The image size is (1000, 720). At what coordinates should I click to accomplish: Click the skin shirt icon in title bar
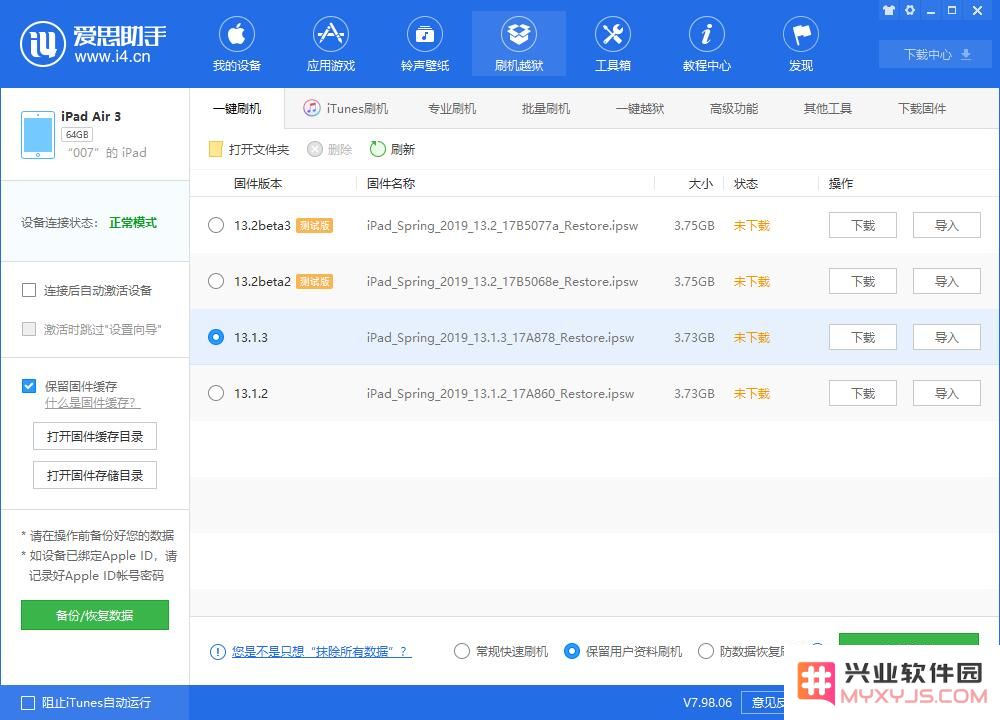click(x=888, y=10)
